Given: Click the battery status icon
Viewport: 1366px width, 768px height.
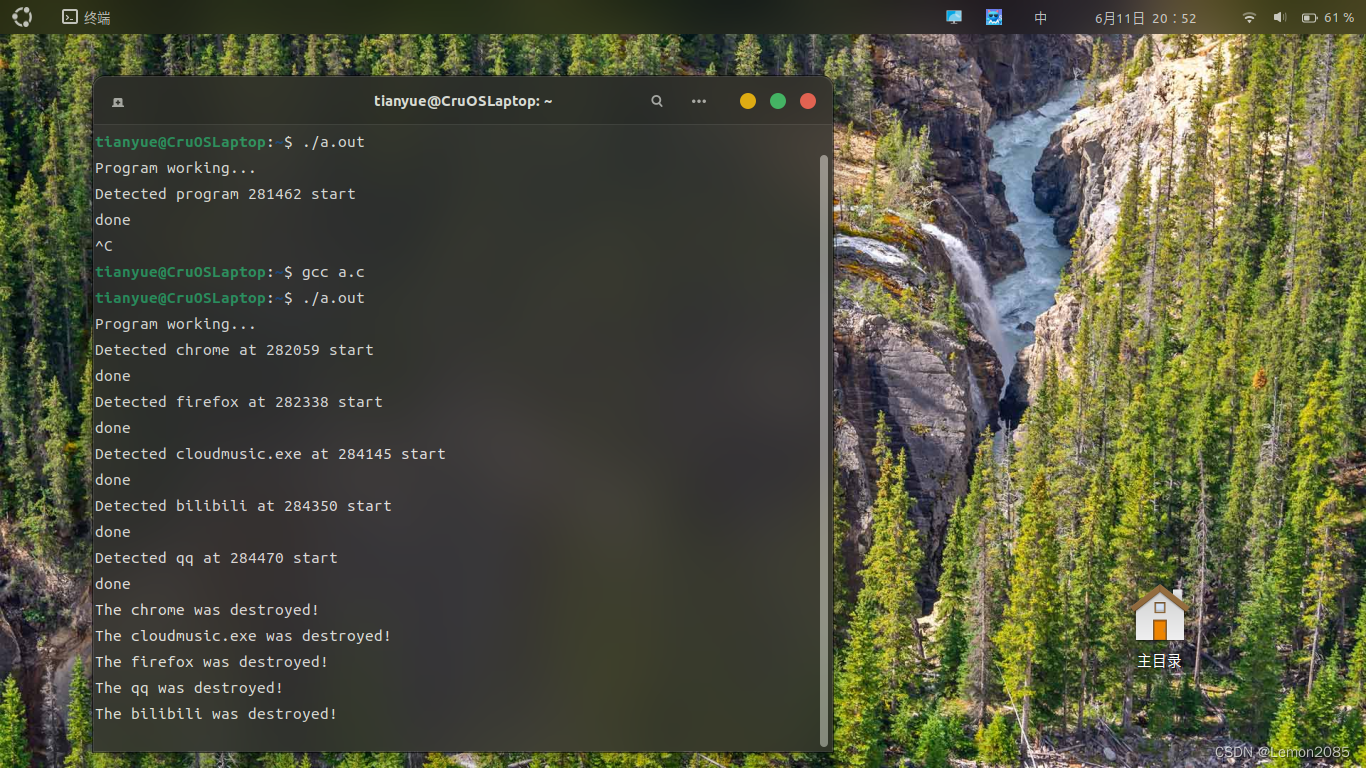Looking at the screenshot, I should pos(1309,17).
